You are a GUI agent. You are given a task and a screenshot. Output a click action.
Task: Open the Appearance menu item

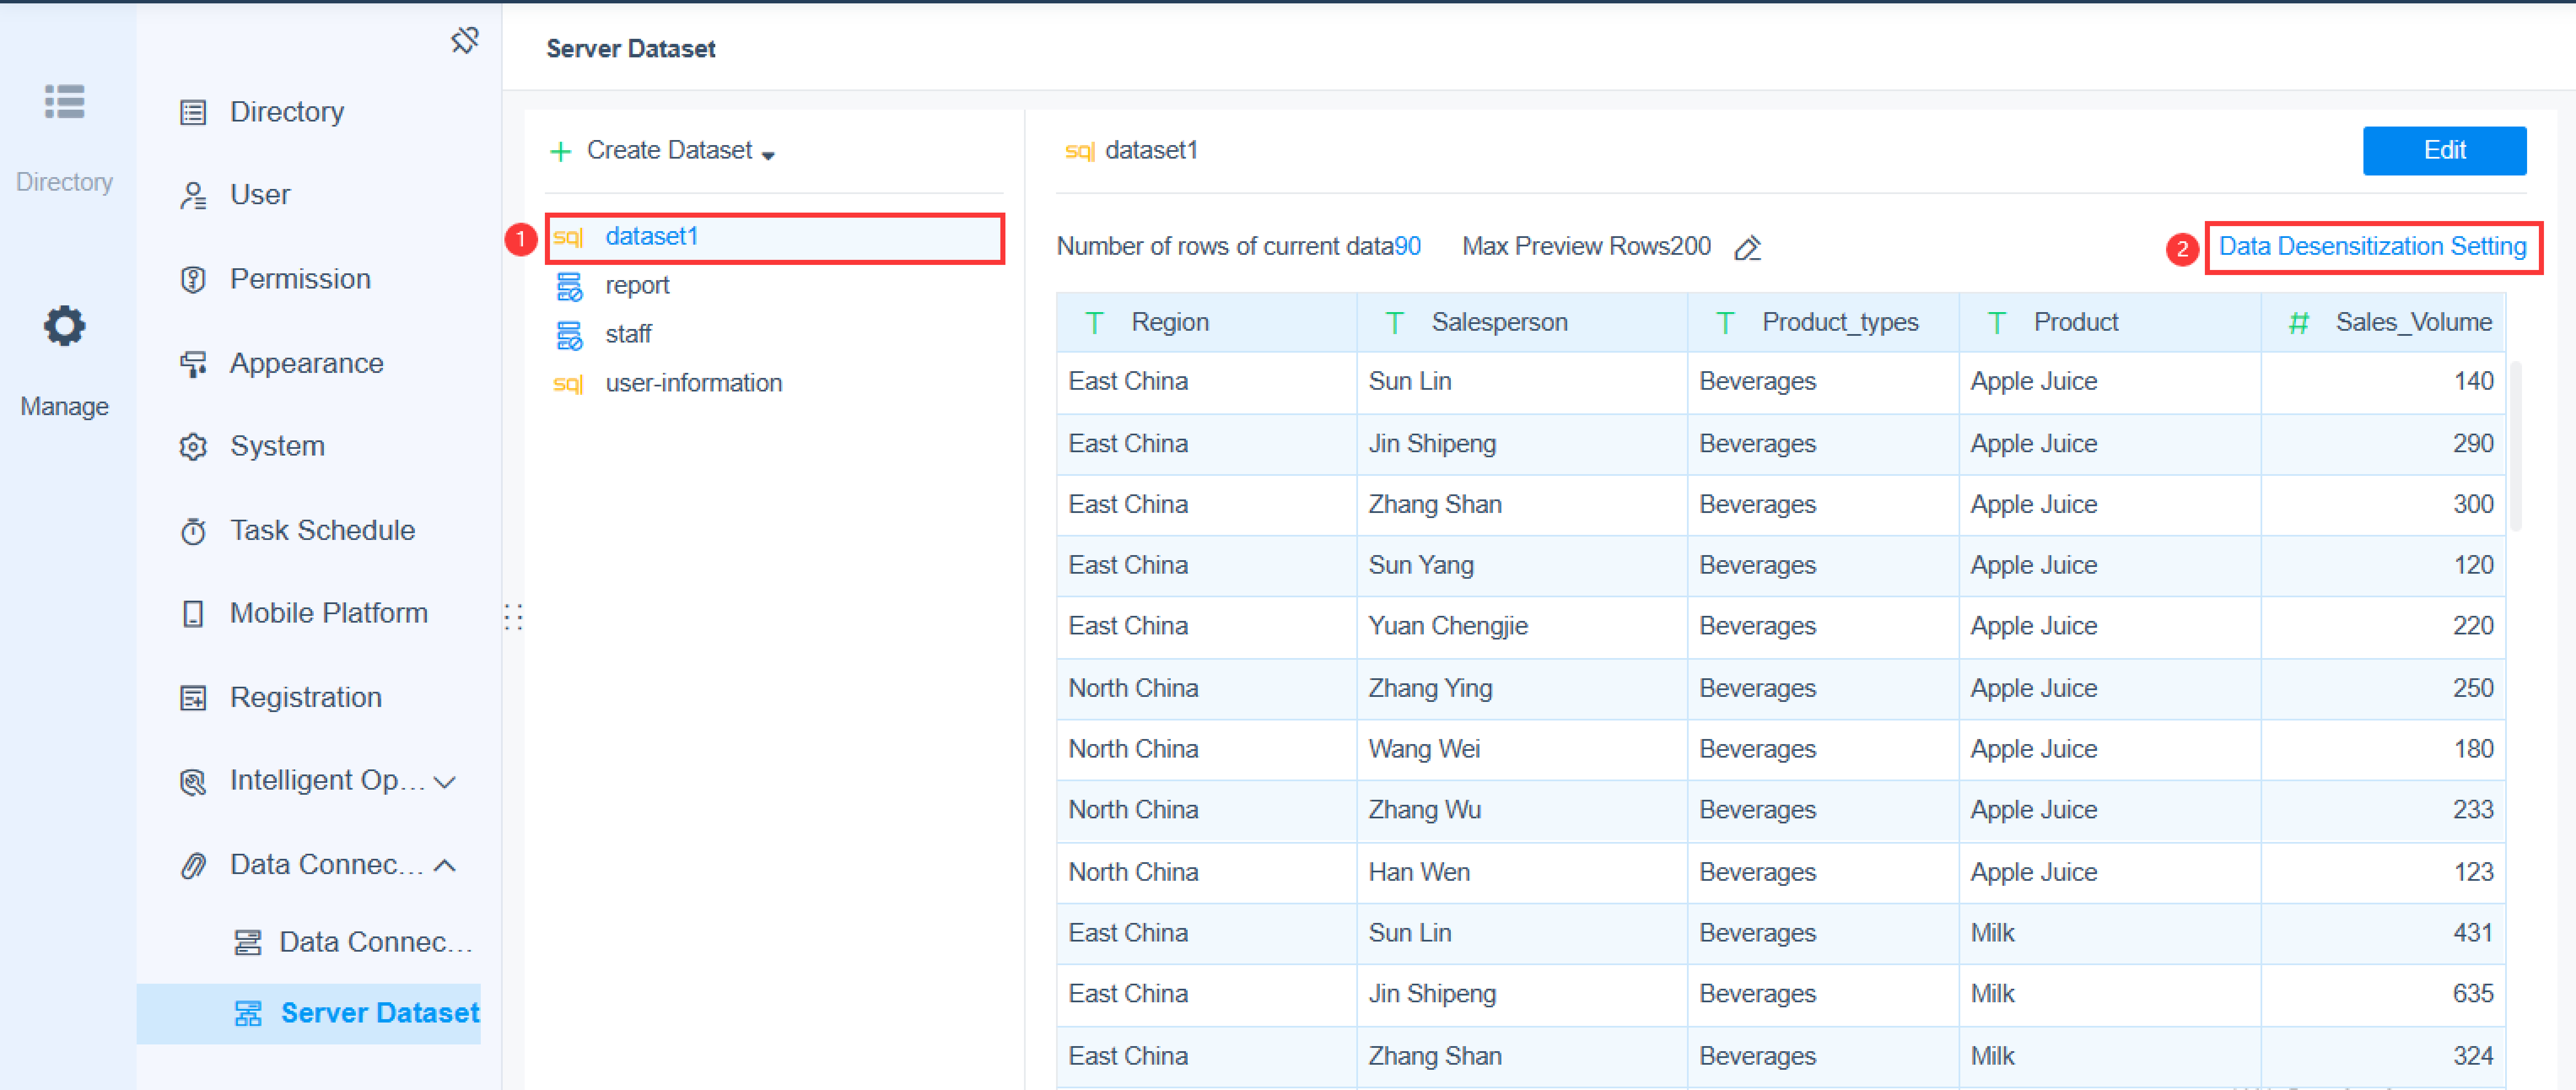[x=306, y=363]
